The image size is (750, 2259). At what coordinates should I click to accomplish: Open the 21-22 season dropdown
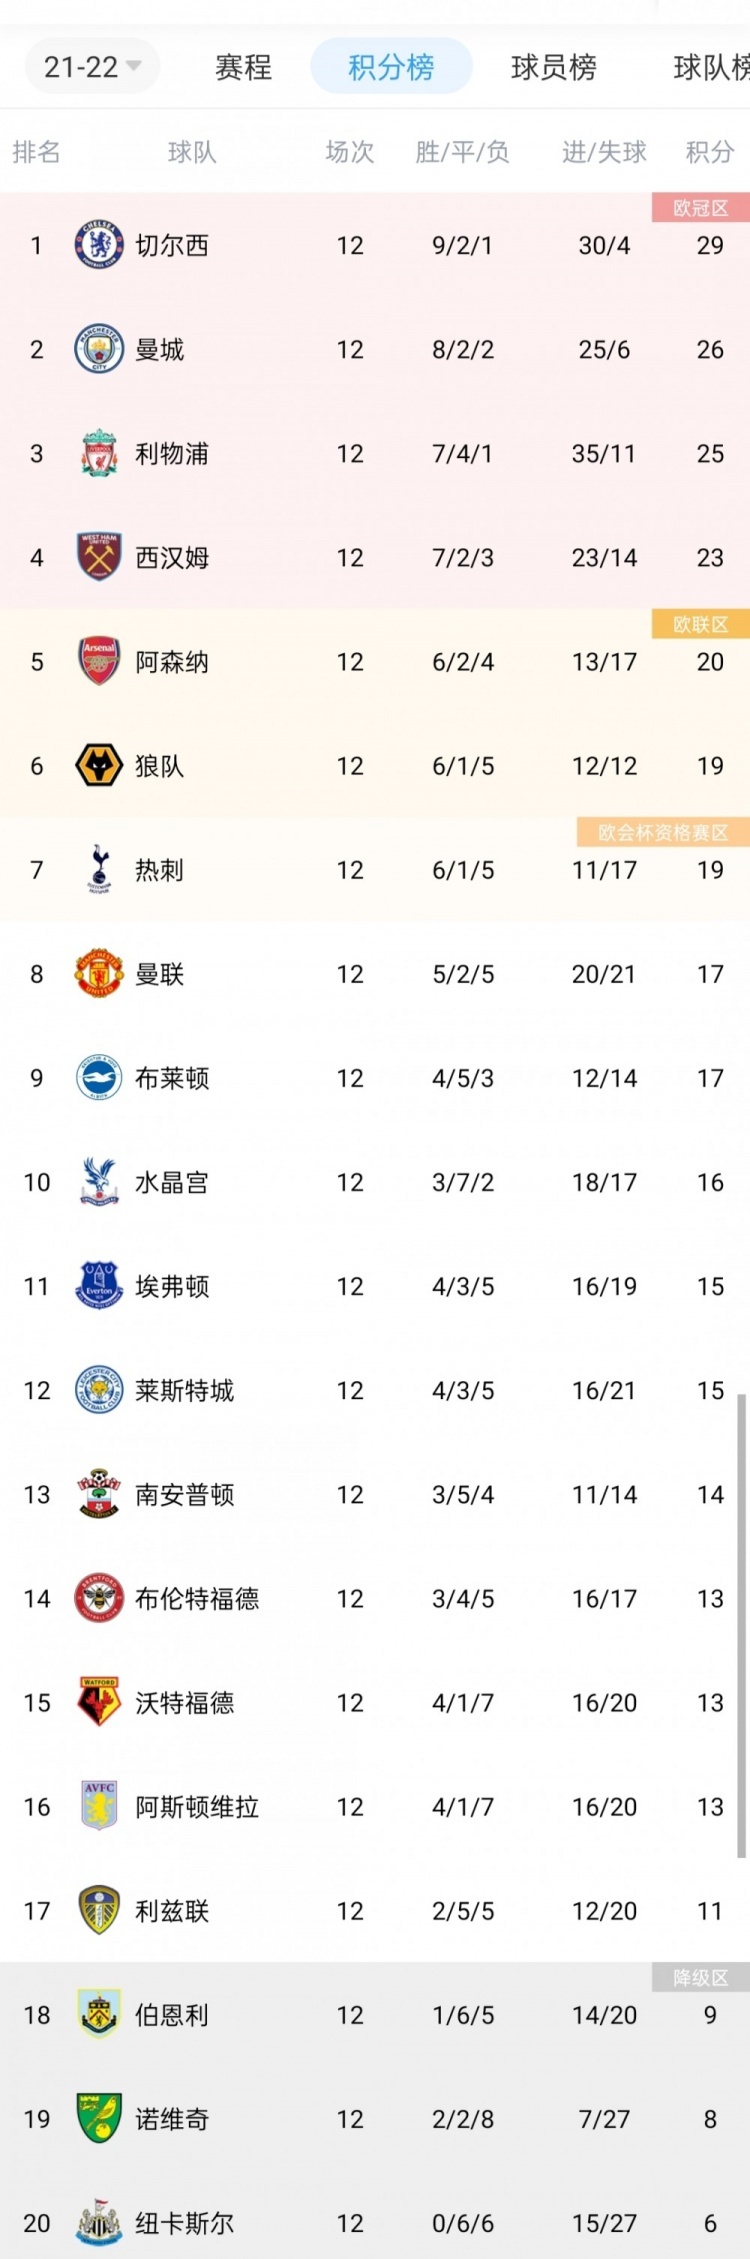click(92, 67)
